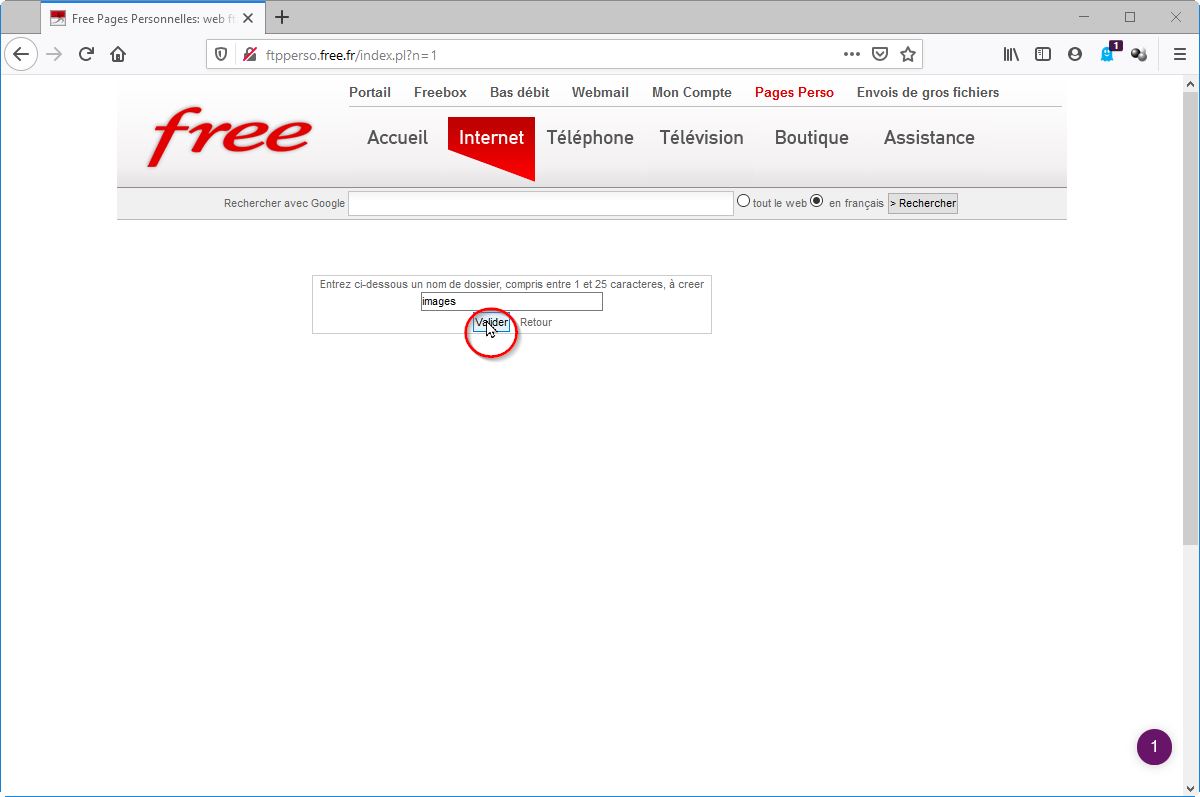The width and height of the screenshot is (1200, 797).
Task: Open Envois de gros fichiers link
Action: 928,92
